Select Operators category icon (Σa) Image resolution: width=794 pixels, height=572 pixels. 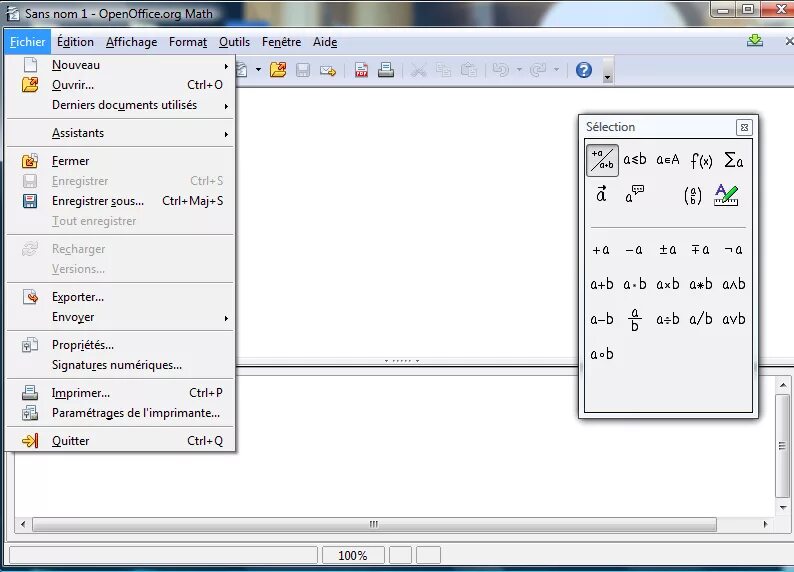pos(733,160)
